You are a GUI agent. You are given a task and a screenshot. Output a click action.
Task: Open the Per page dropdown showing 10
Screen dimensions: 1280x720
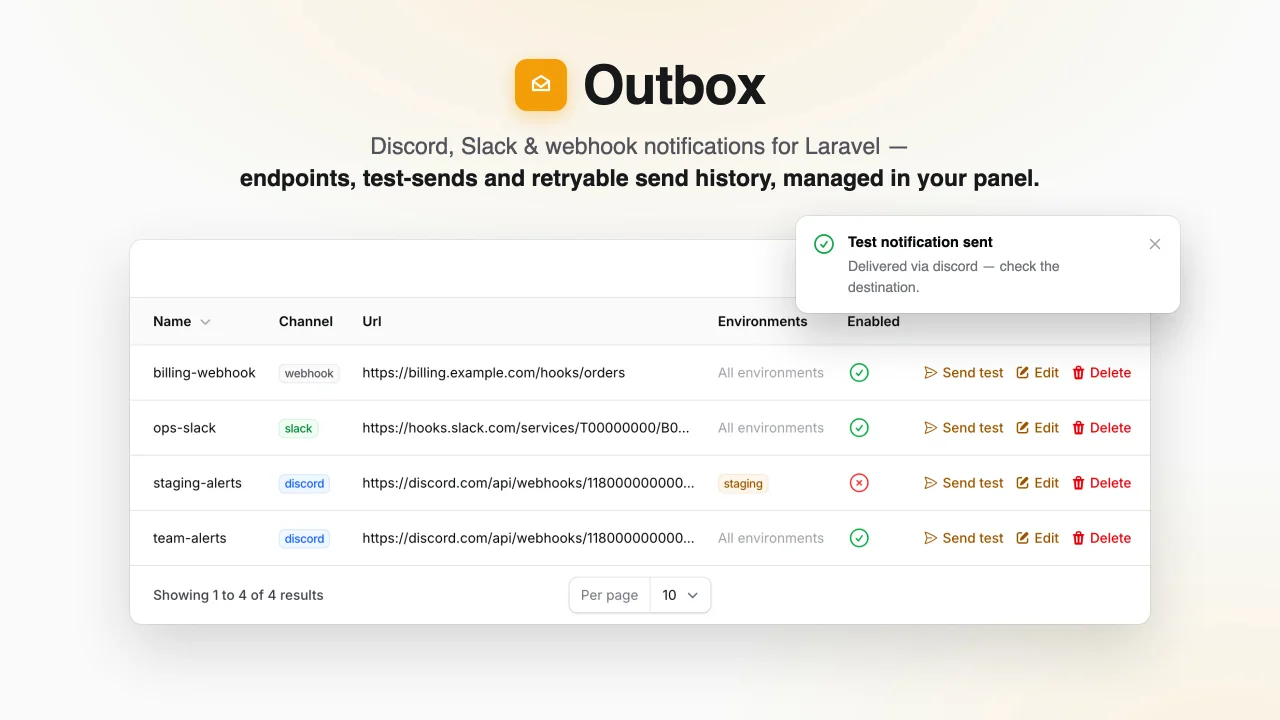(x=680, y=595)
